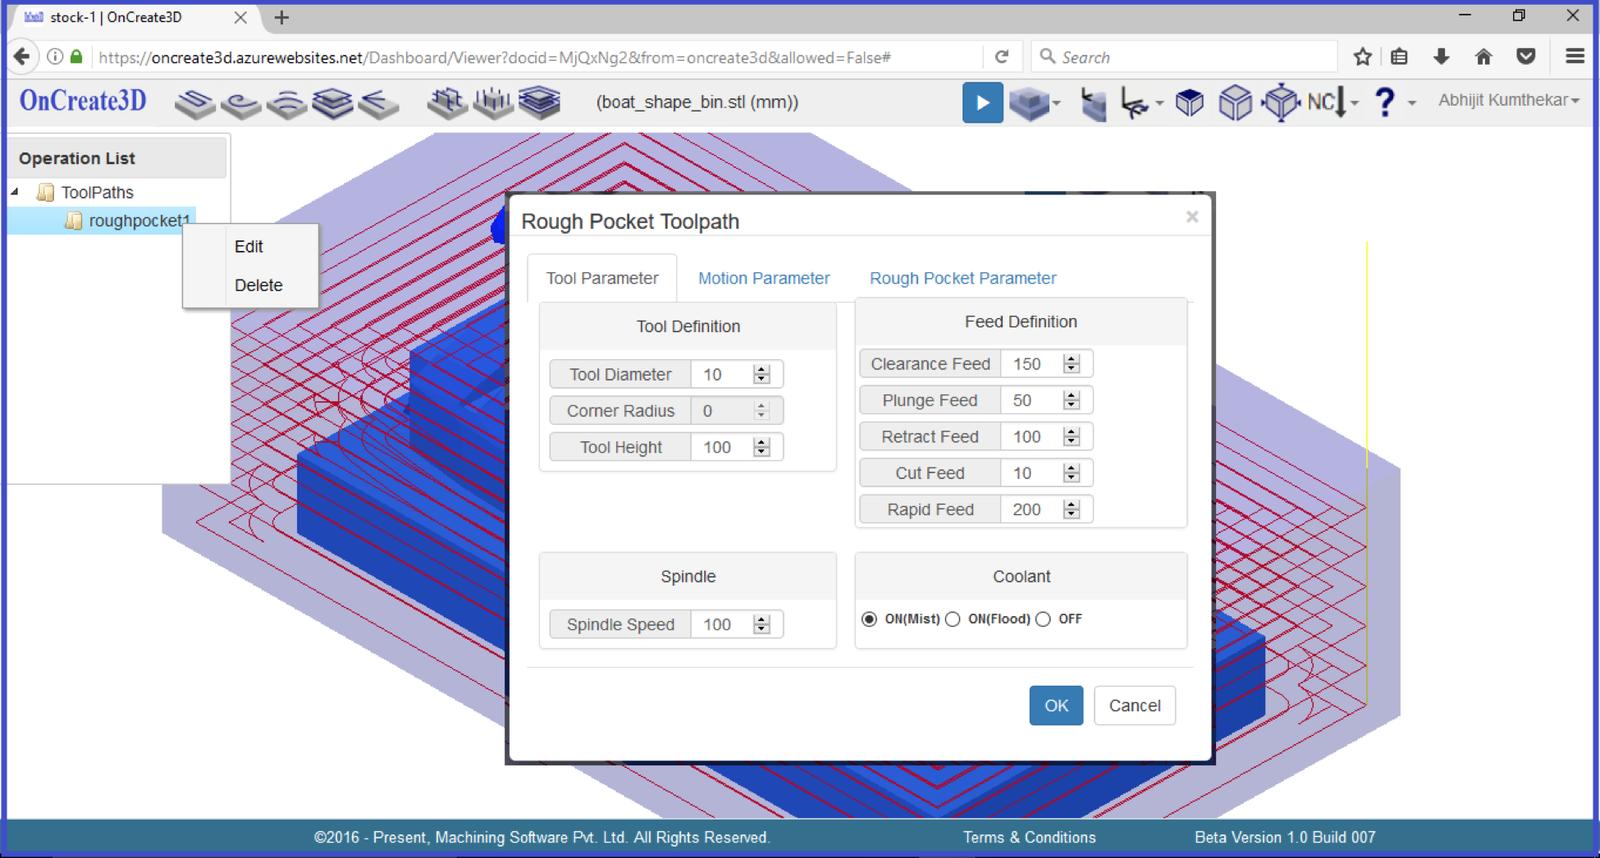1600x858 pixels.
Task: Choose Edit from the context menu
Action: point(249,247)
